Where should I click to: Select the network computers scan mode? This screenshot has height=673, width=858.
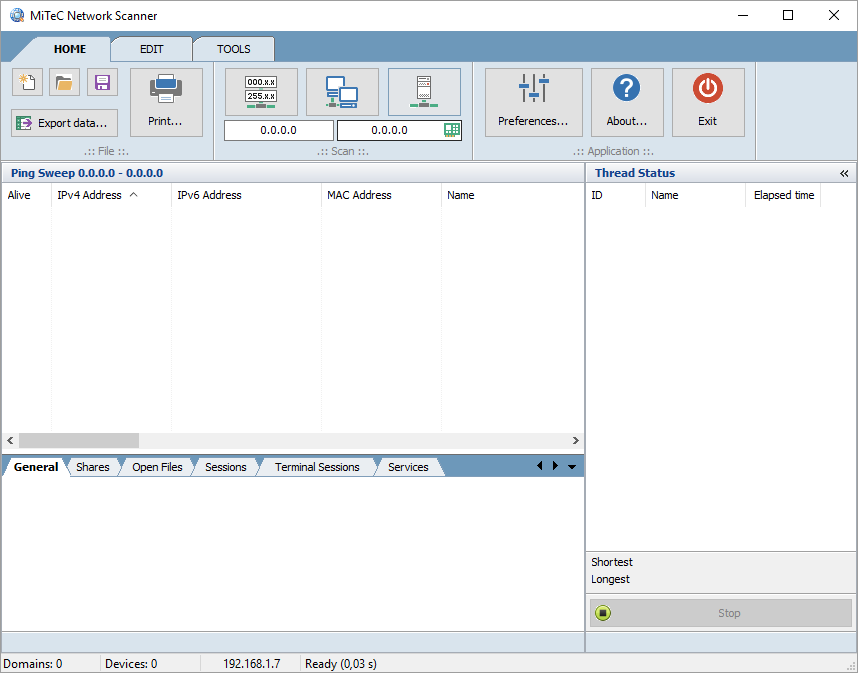click(x=342, y=91)
